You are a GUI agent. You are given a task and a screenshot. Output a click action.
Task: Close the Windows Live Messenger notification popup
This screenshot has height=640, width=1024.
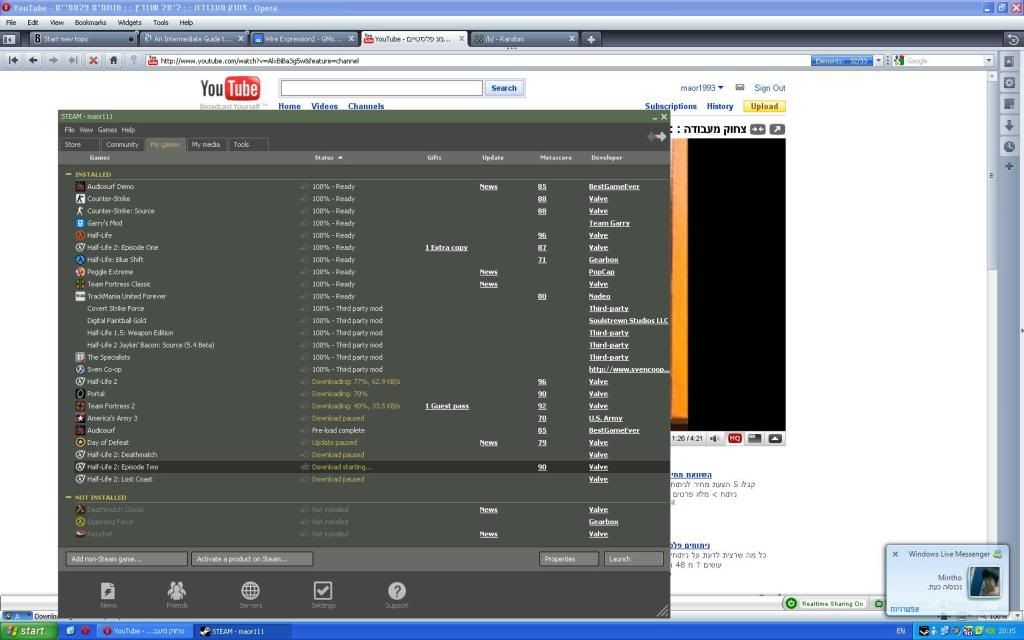tap(895, 554)
